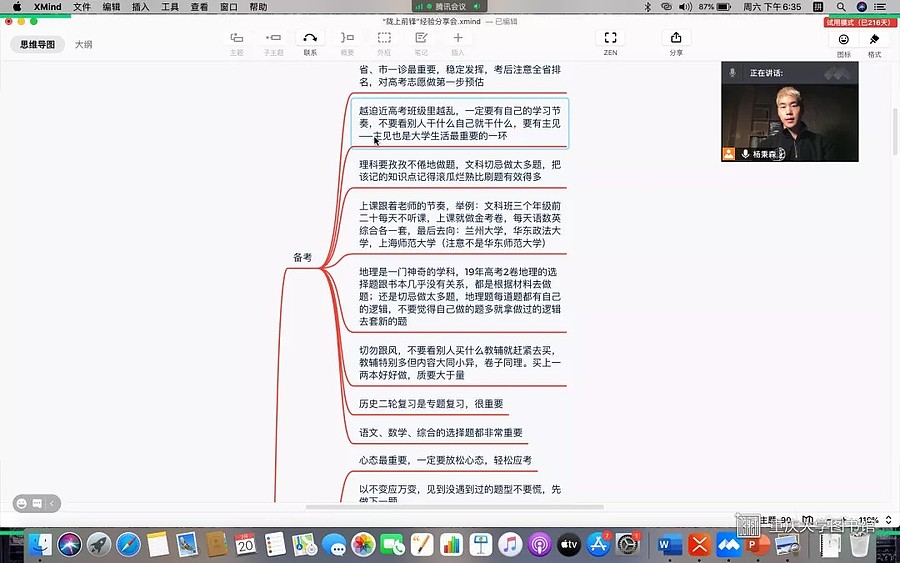The width and height of the screenshot is (900, 563).
Task: Select the topic starting 理科要孜孜不倦地做题
Action: point(460,170)
